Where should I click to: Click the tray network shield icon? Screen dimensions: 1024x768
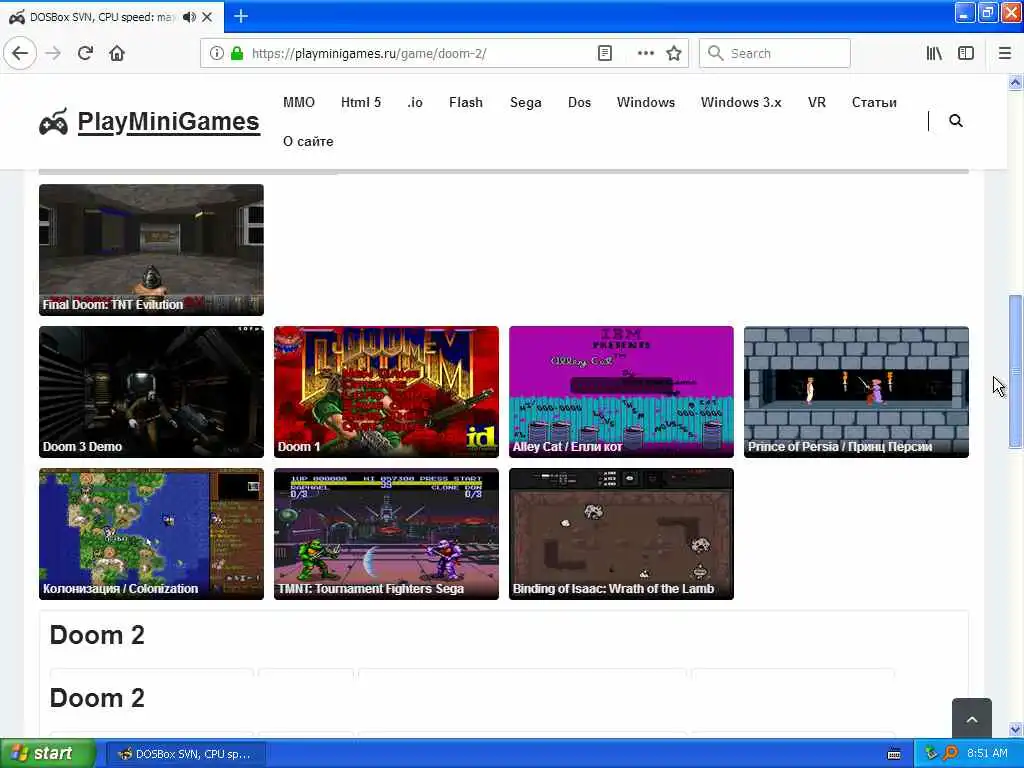pyautogui.click(x=931, y=754)
